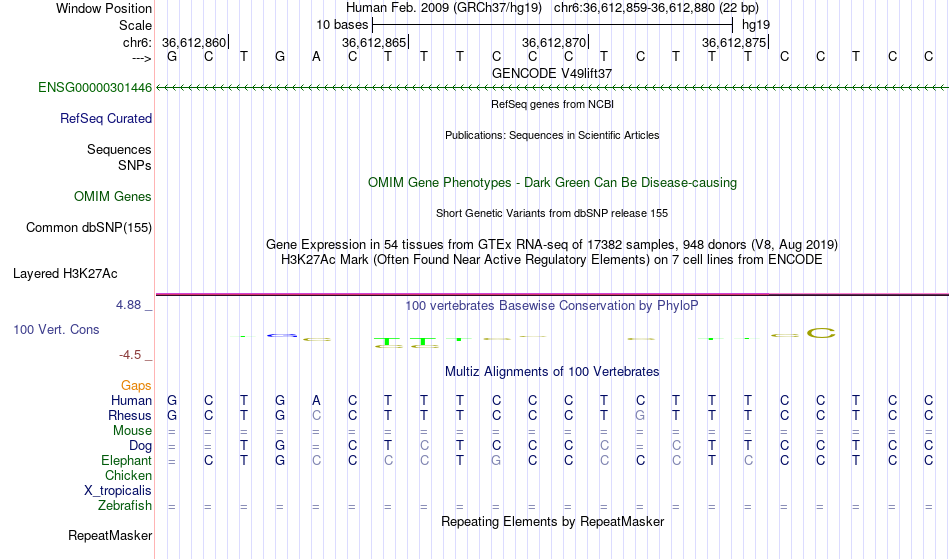Image resolution: width=950 pixels, height=559 pixels.
Task: Click the Scale label
Action: coord(135,25)
